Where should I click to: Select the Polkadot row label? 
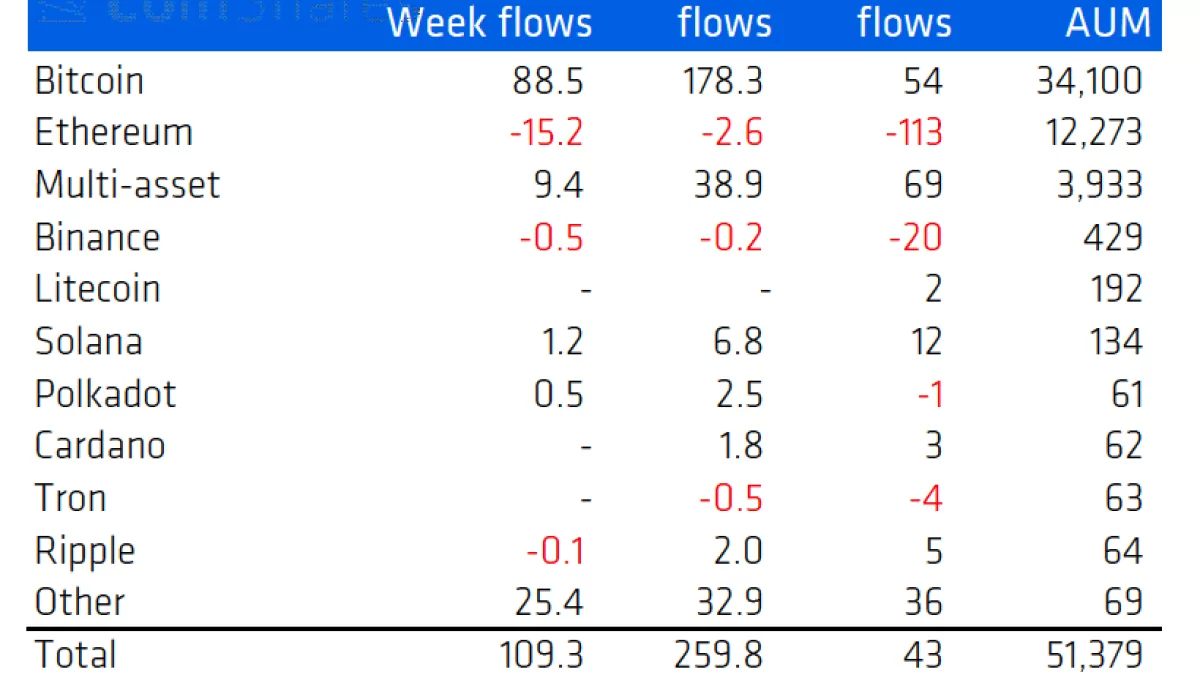point(105,394)
